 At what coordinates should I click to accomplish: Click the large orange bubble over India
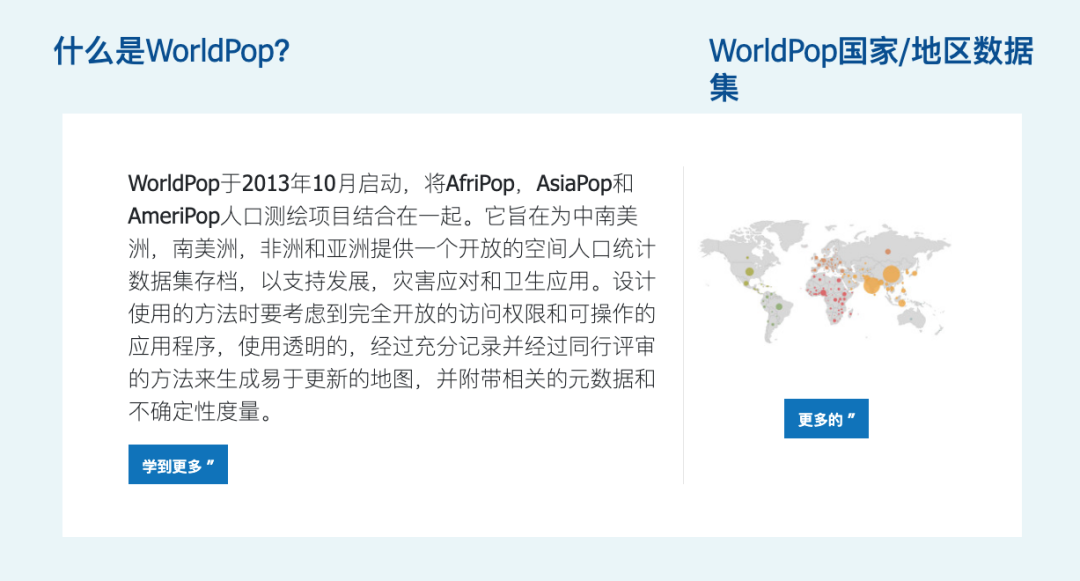coord(872,285)
